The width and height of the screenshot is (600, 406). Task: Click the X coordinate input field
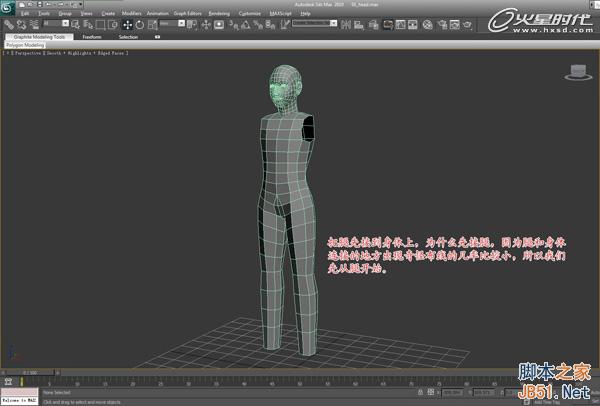pyautogui.click(x=452, y=393)
